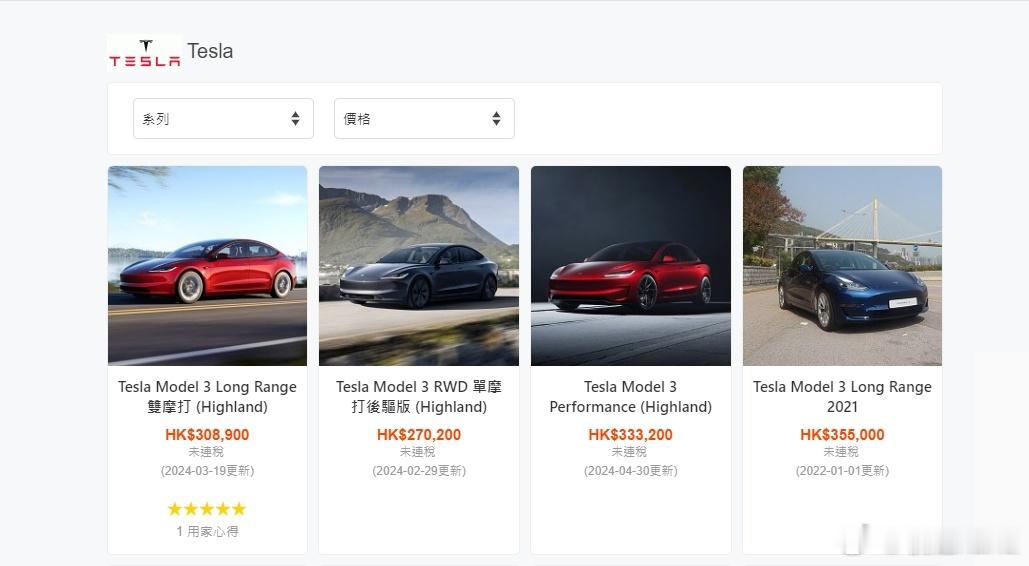Click the Tesla Model 3 RWD 單摩打後驅版 title
1029x566 pixels.
(x=418, y=396)
